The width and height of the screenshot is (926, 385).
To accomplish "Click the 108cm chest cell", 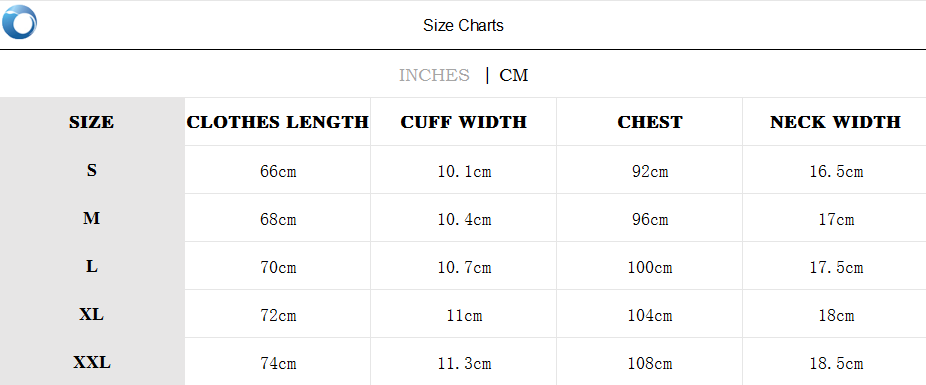I will [650, 363].
